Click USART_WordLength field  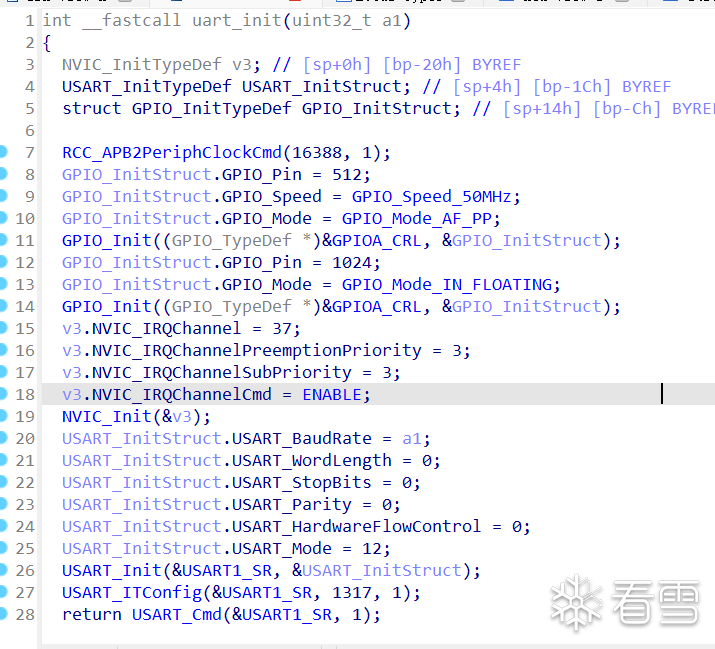pyautogui.click(x=312, y=461)
